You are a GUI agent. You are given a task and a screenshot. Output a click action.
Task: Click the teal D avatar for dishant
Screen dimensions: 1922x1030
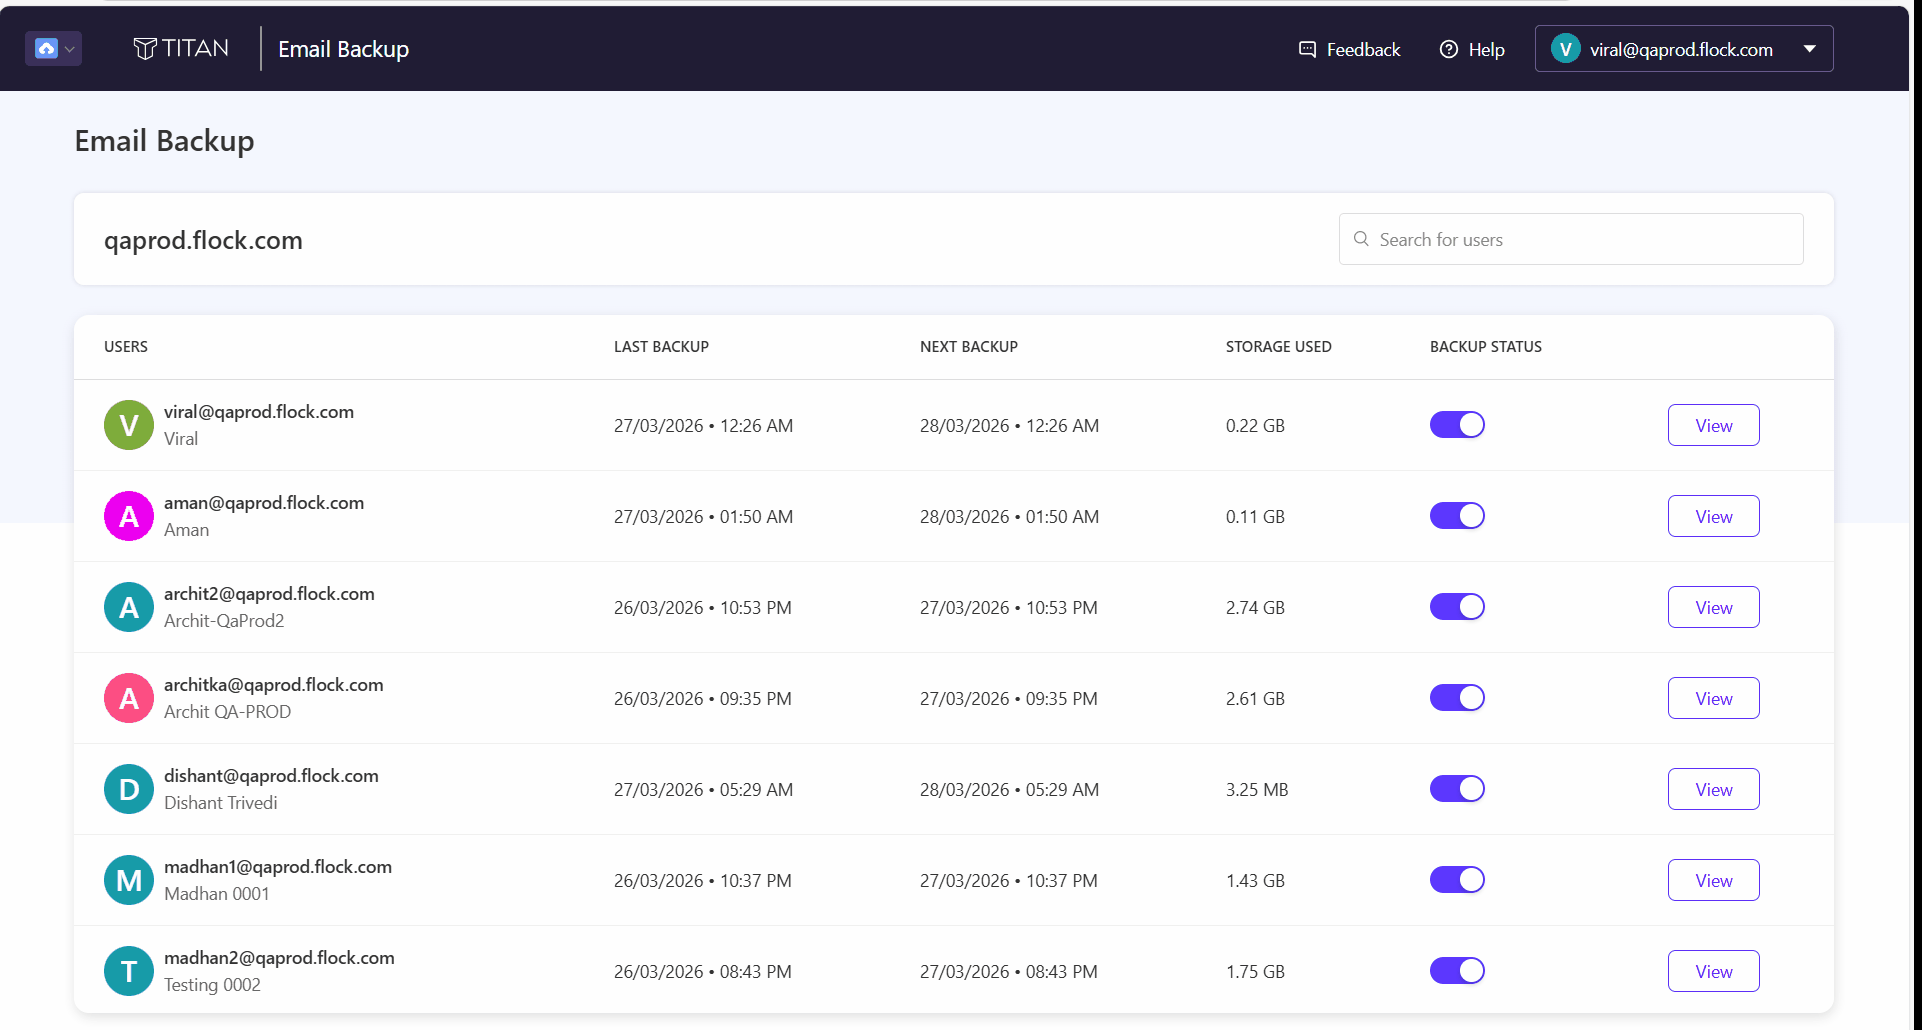129,789
